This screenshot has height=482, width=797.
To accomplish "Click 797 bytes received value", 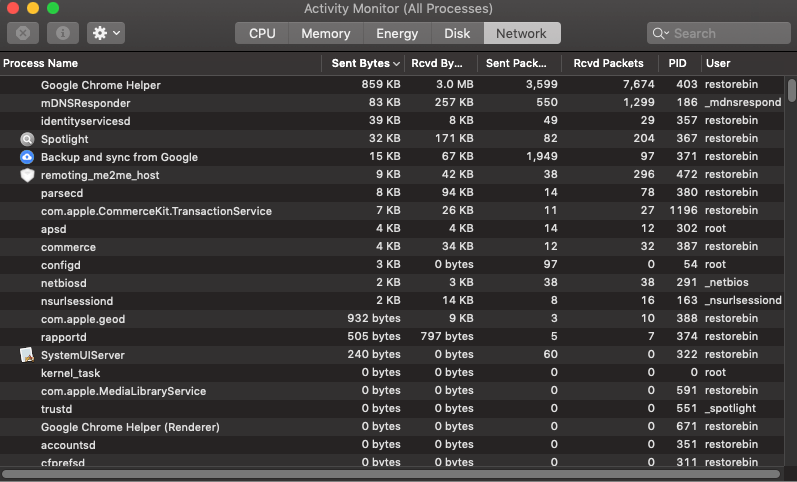I will tap(447, 336).
